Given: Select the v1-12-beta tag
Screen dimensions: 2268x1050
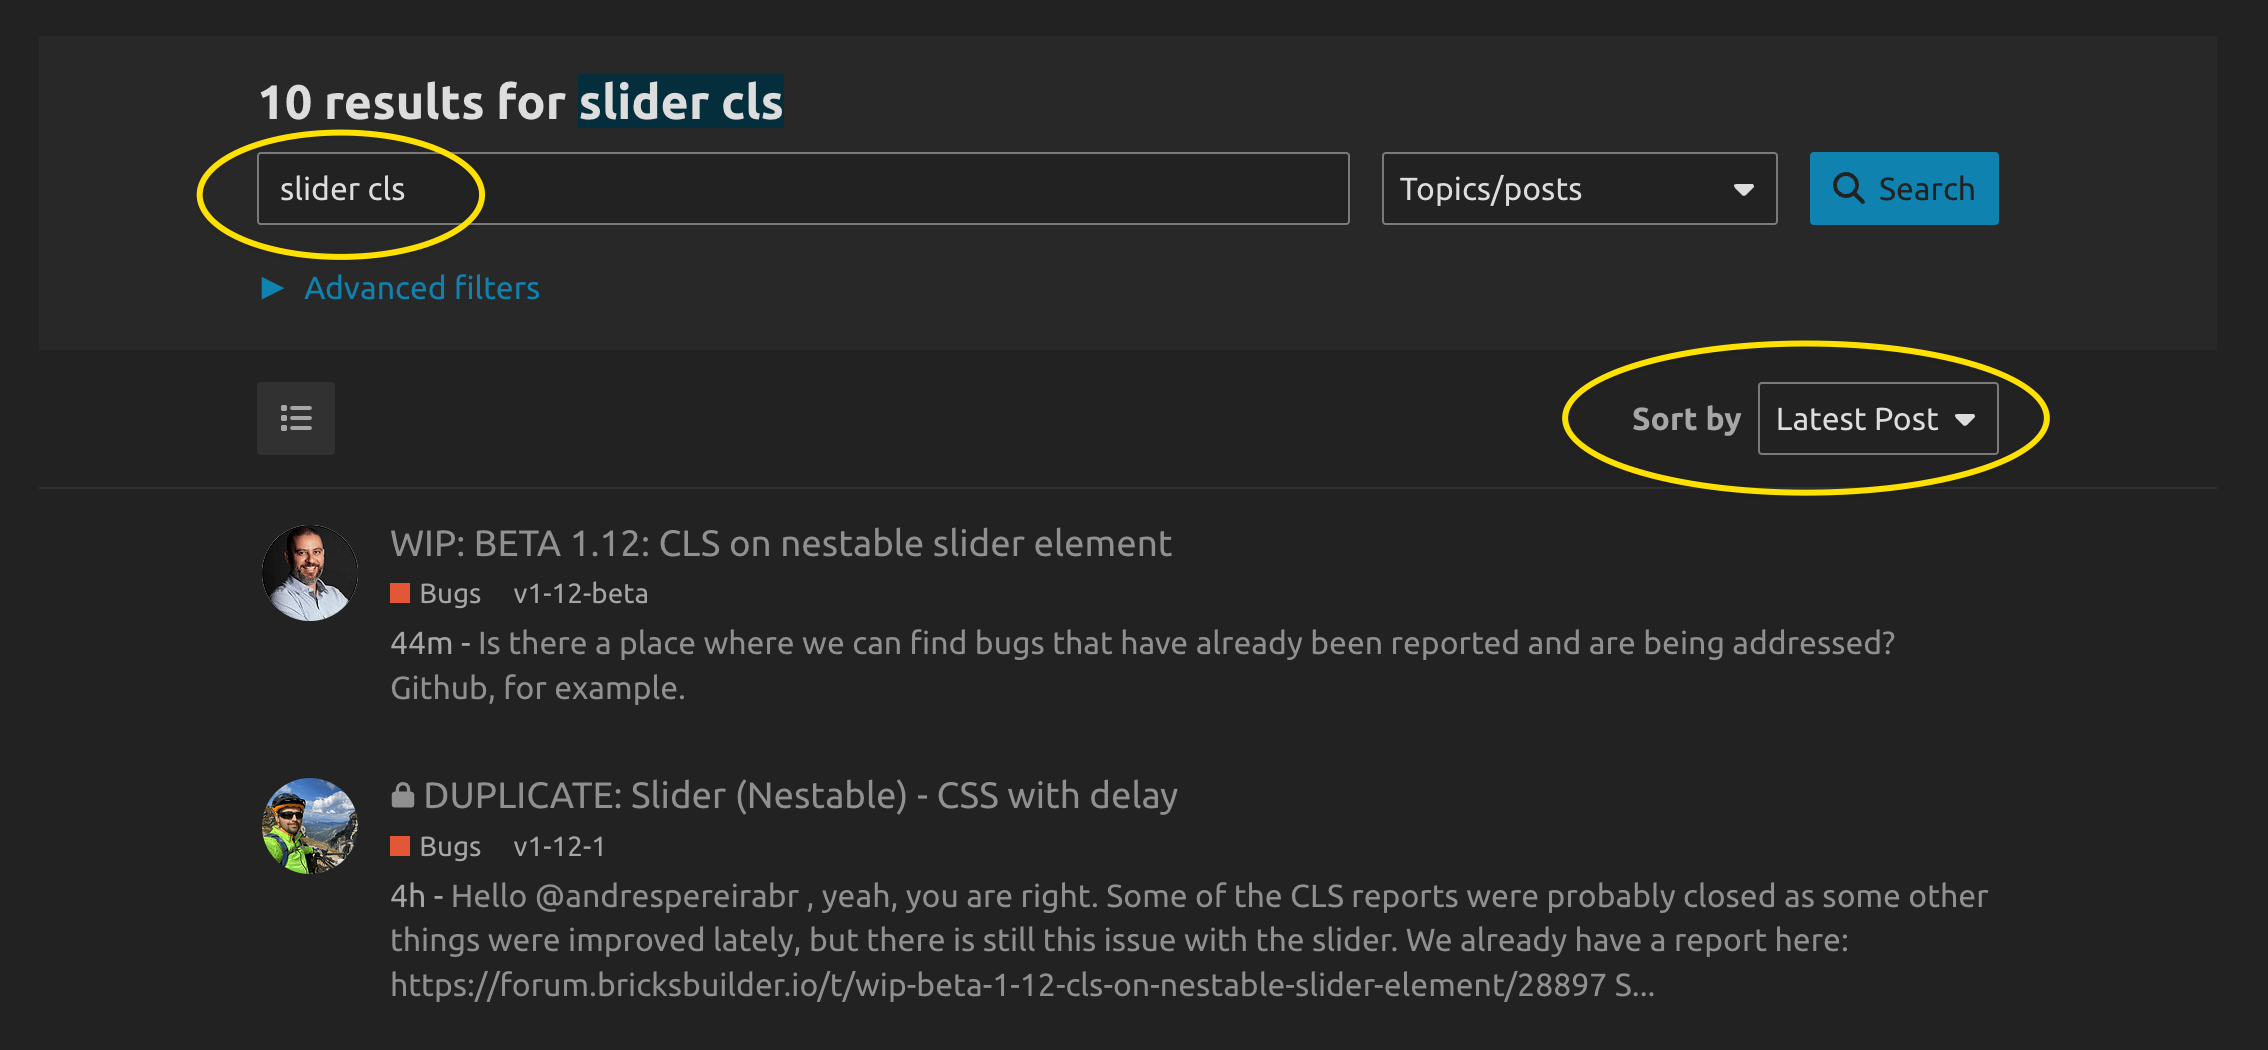Looking at the screenshot, I should click(580, 593).
